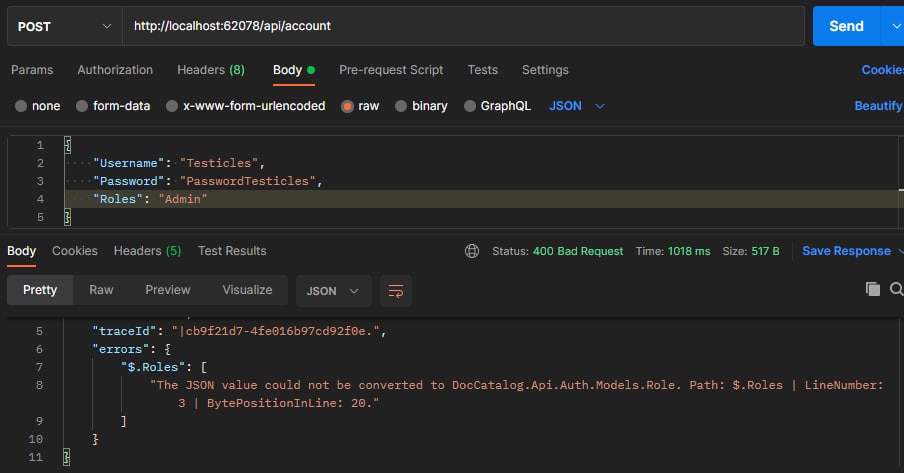Show the Raw response view
Viewport: 904px width, 473px height.
pos(101,290)
